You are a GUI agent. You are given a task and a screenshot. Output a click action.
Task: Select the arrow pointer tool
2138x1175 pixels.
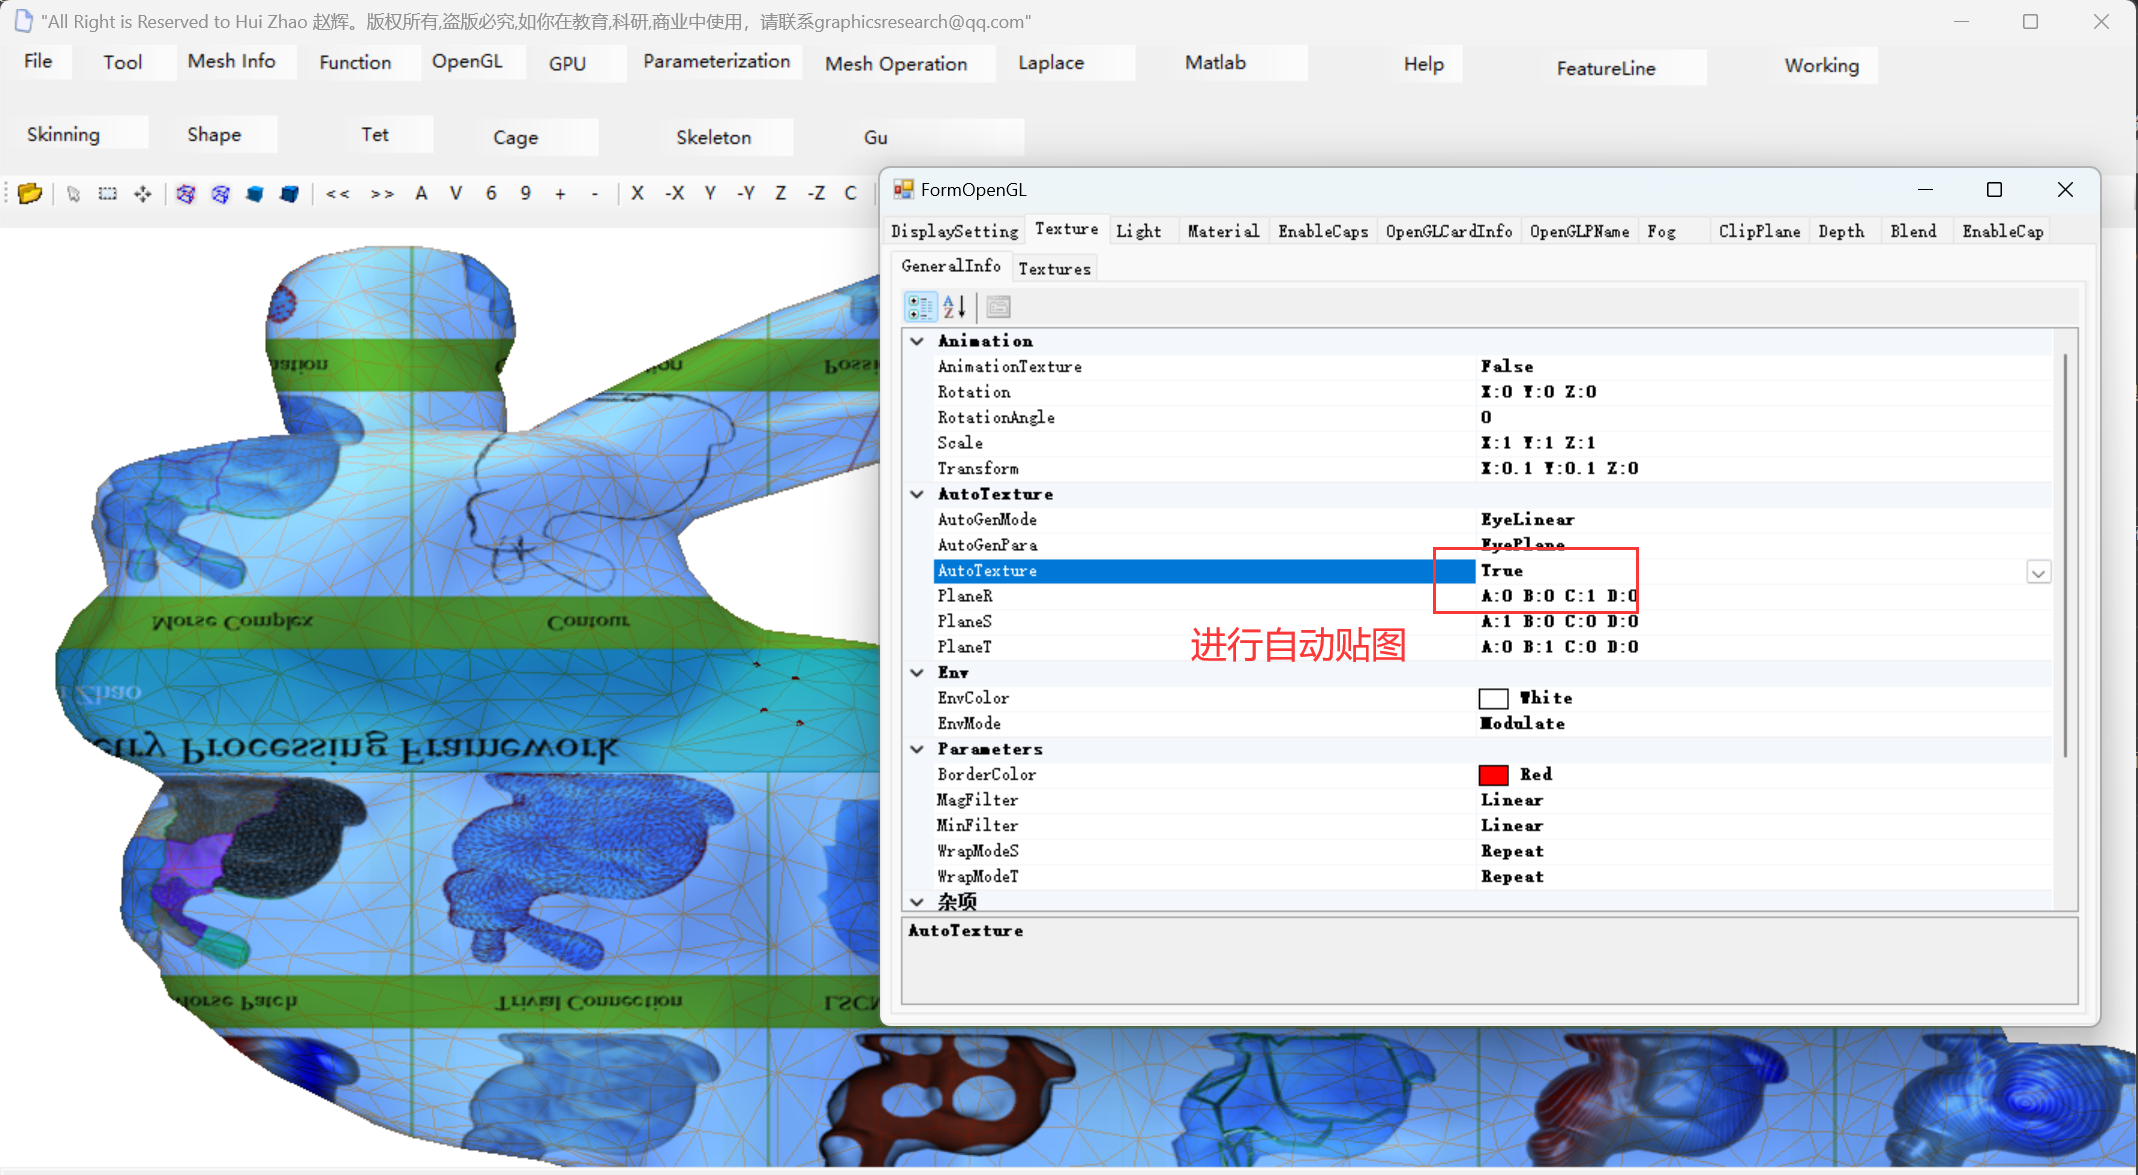tap(73, 193)
